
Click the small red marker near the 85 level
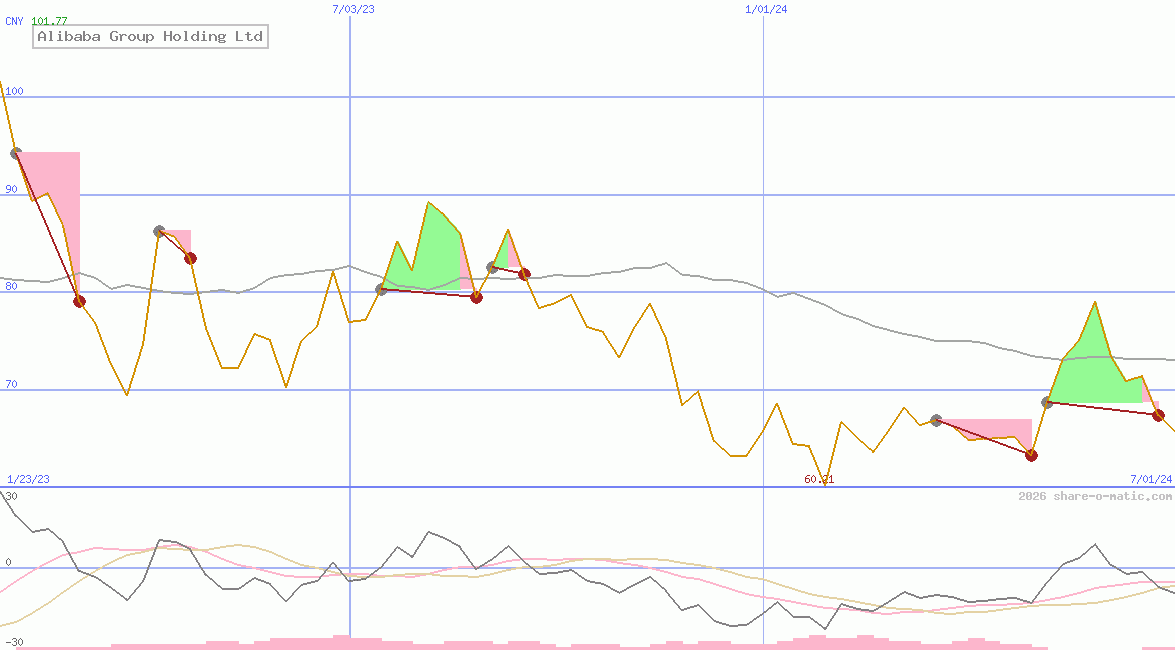click(191, 258)
